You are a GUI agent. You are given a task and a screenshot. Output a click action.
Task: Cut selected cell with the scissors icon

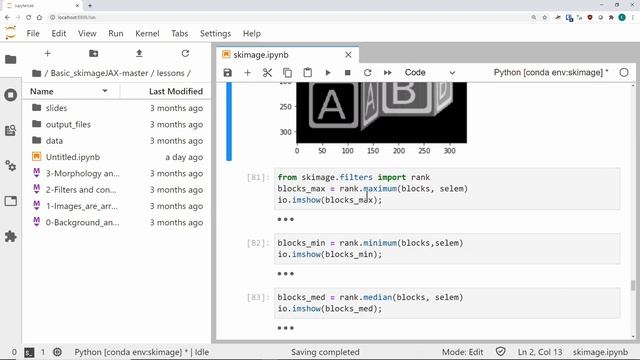[267, 73]
